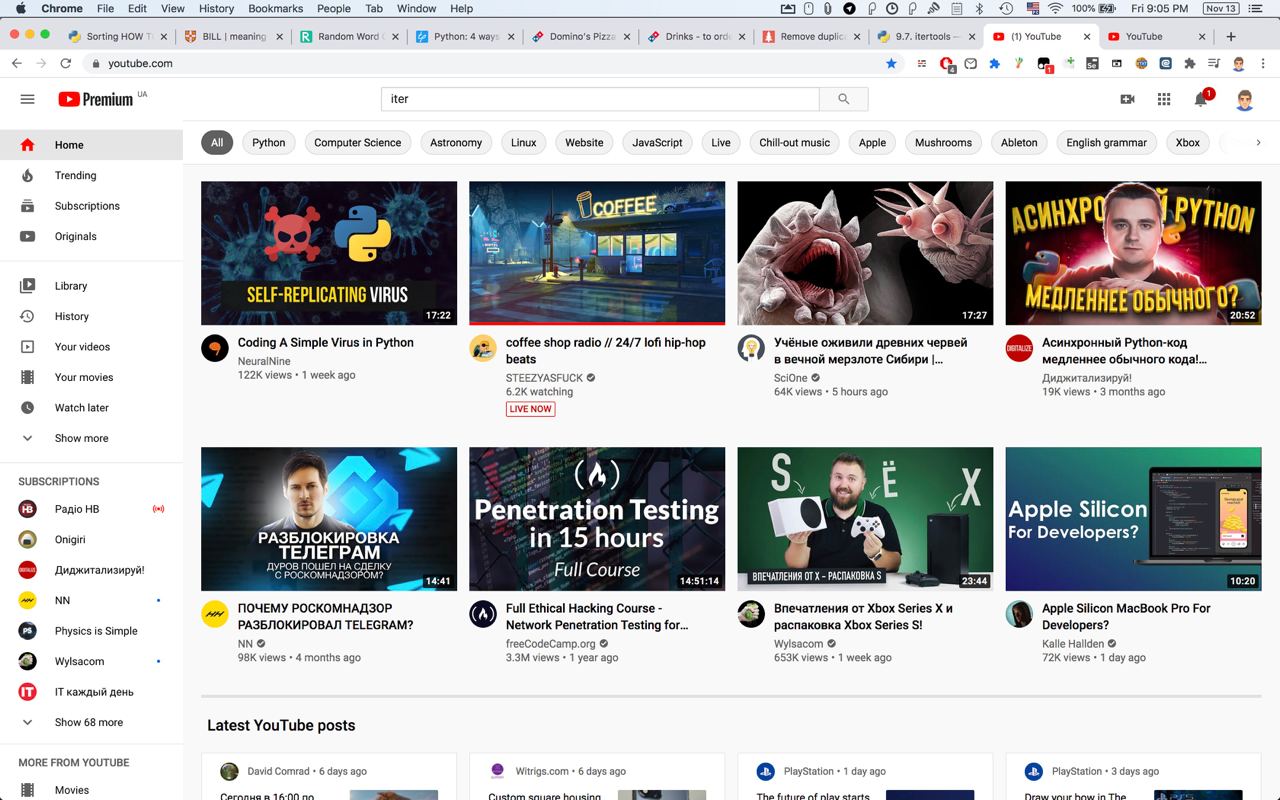Click the search magnifier button
This screenshot has height=800, width=1280.
[x=844, y=99]
